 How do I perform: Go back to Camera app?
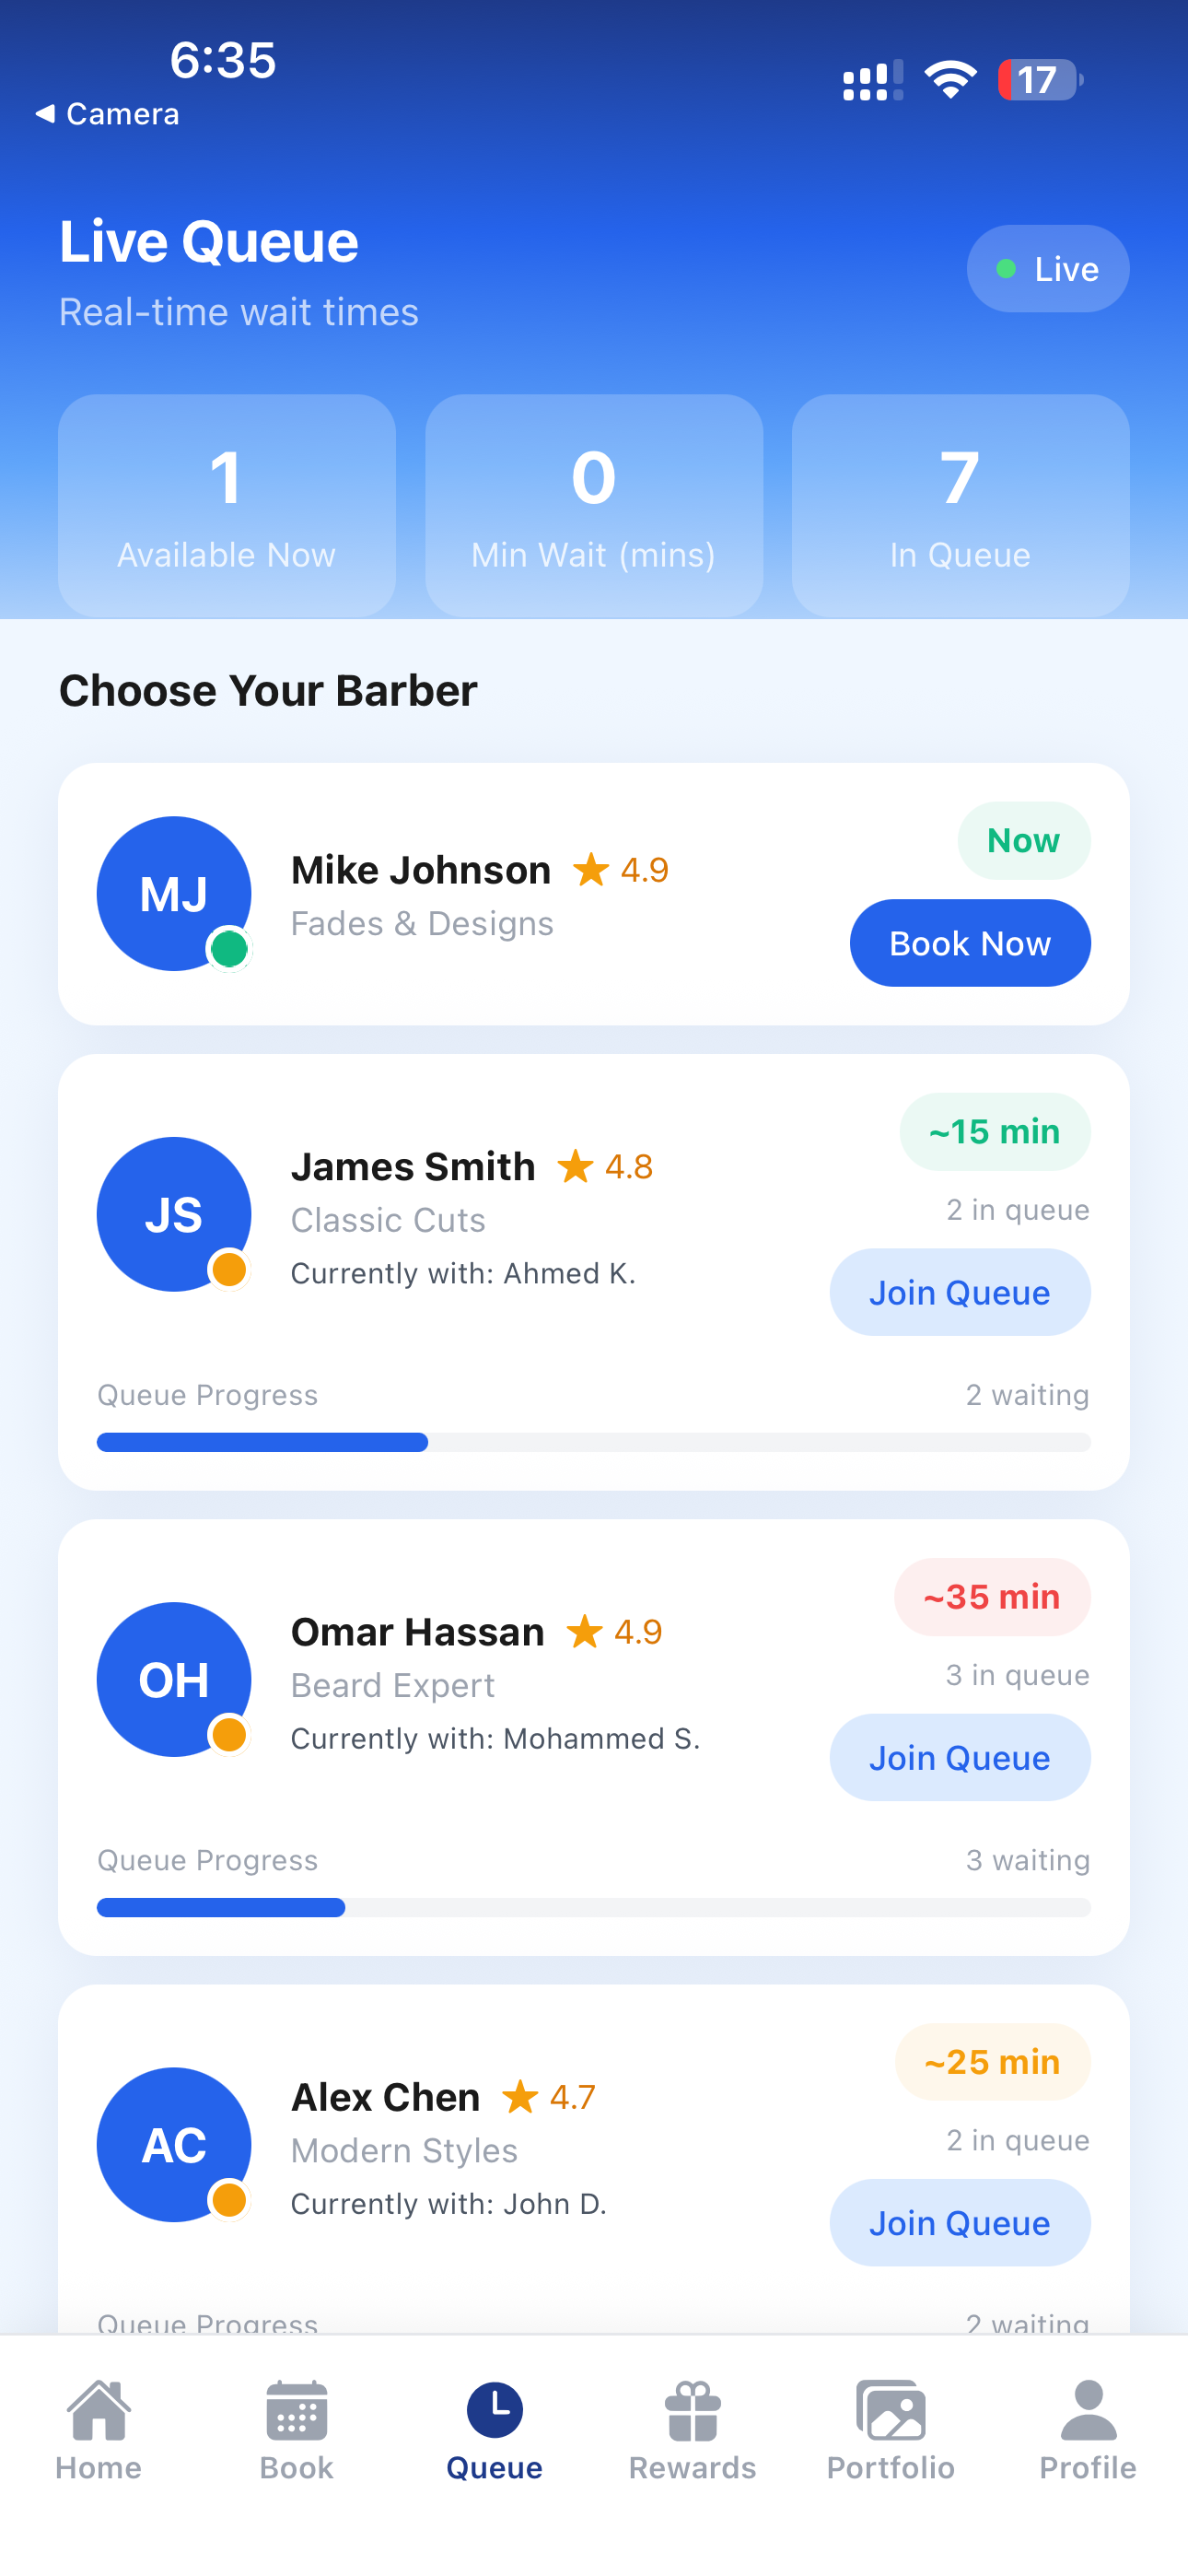(107, 114)
